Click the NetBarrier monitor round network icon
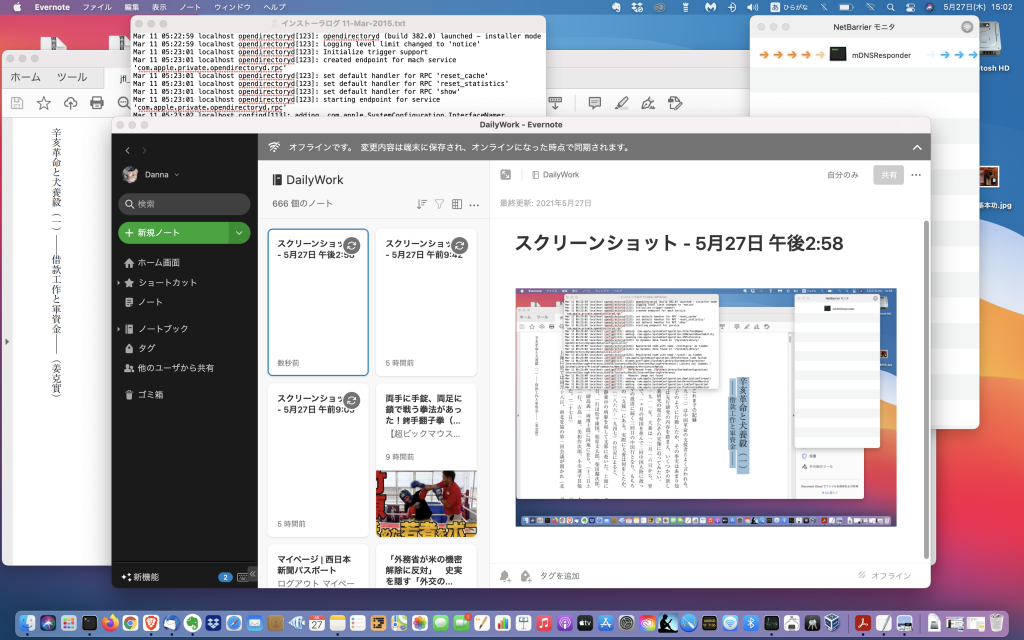1024x640 pixels. pyautogui.click(x=967, y=27)
